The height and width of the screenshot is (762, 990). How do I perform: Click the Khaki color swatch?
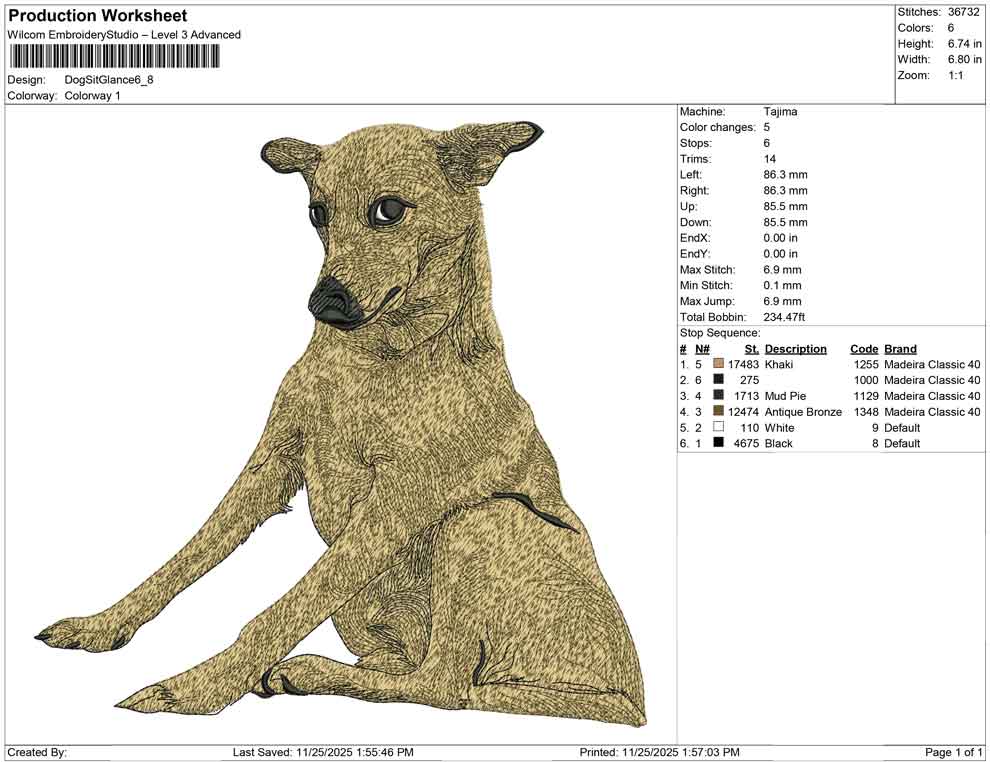tap(718, 364)
